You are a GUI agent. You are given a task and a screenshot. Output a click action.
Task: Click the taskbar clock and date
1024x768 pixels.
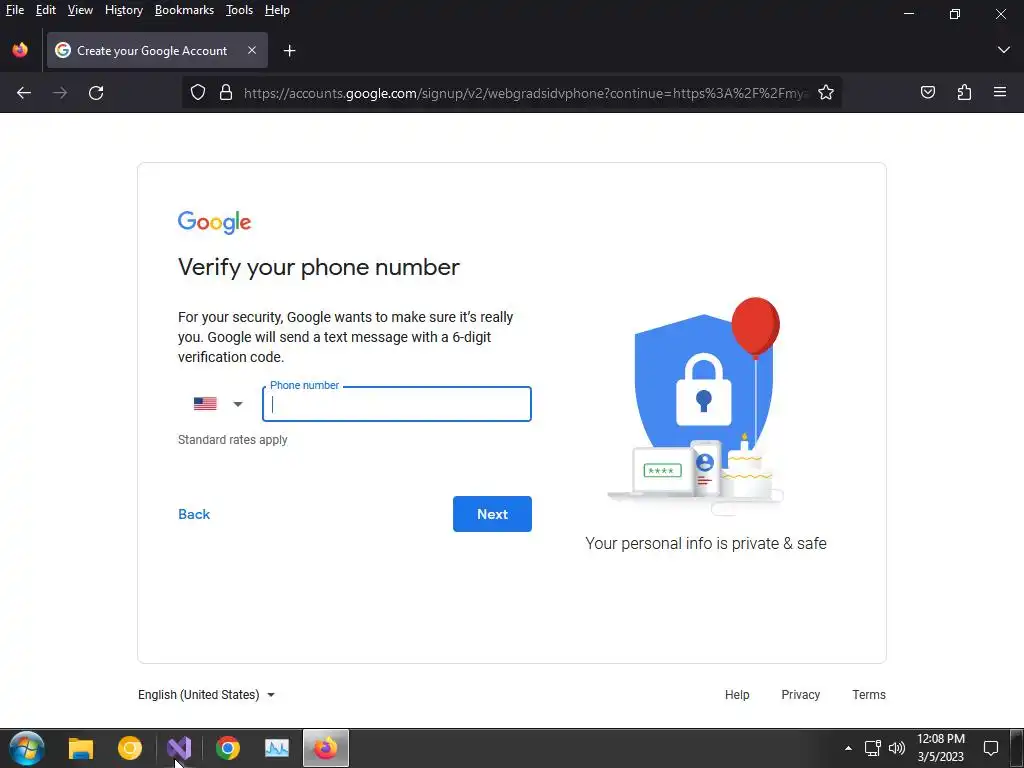click(x=940, y=748)
